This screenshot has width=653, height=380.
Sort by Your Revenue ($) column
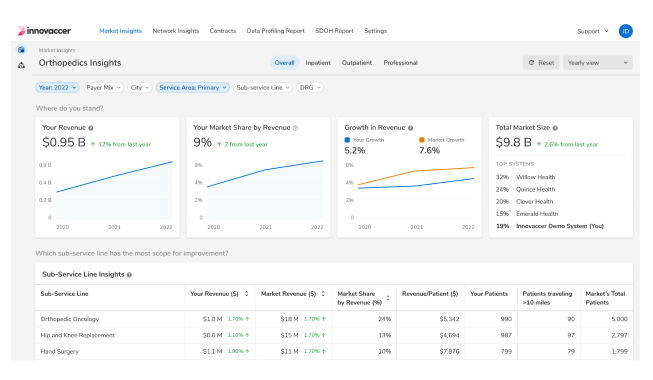247,294
